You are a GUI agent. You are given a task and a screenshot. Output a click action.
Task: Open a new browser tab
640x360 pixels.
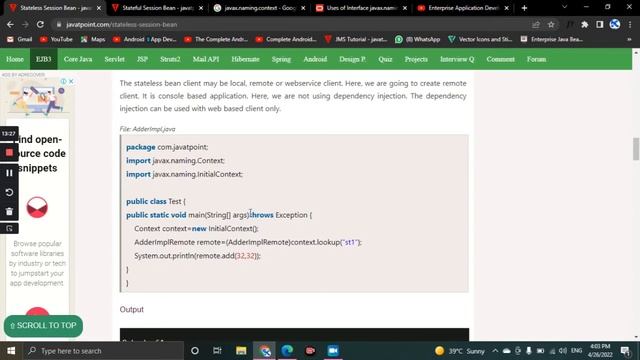point(524,8)
